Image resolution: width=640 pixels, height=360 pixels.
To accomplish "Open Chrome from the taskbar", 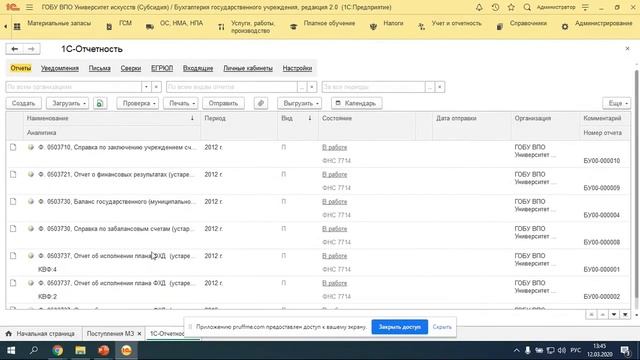I will (58, 351).
